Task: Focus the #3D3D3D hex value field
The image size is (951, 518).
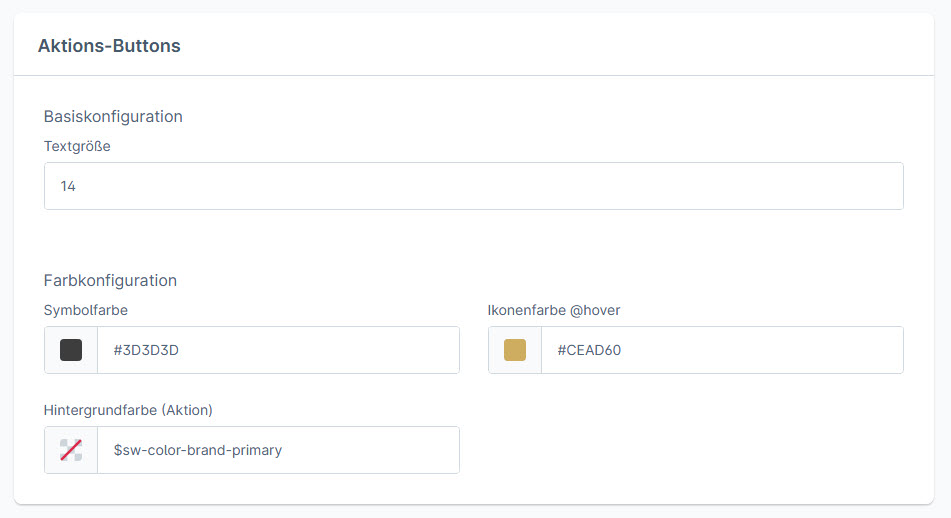Action: pos(277,350)
